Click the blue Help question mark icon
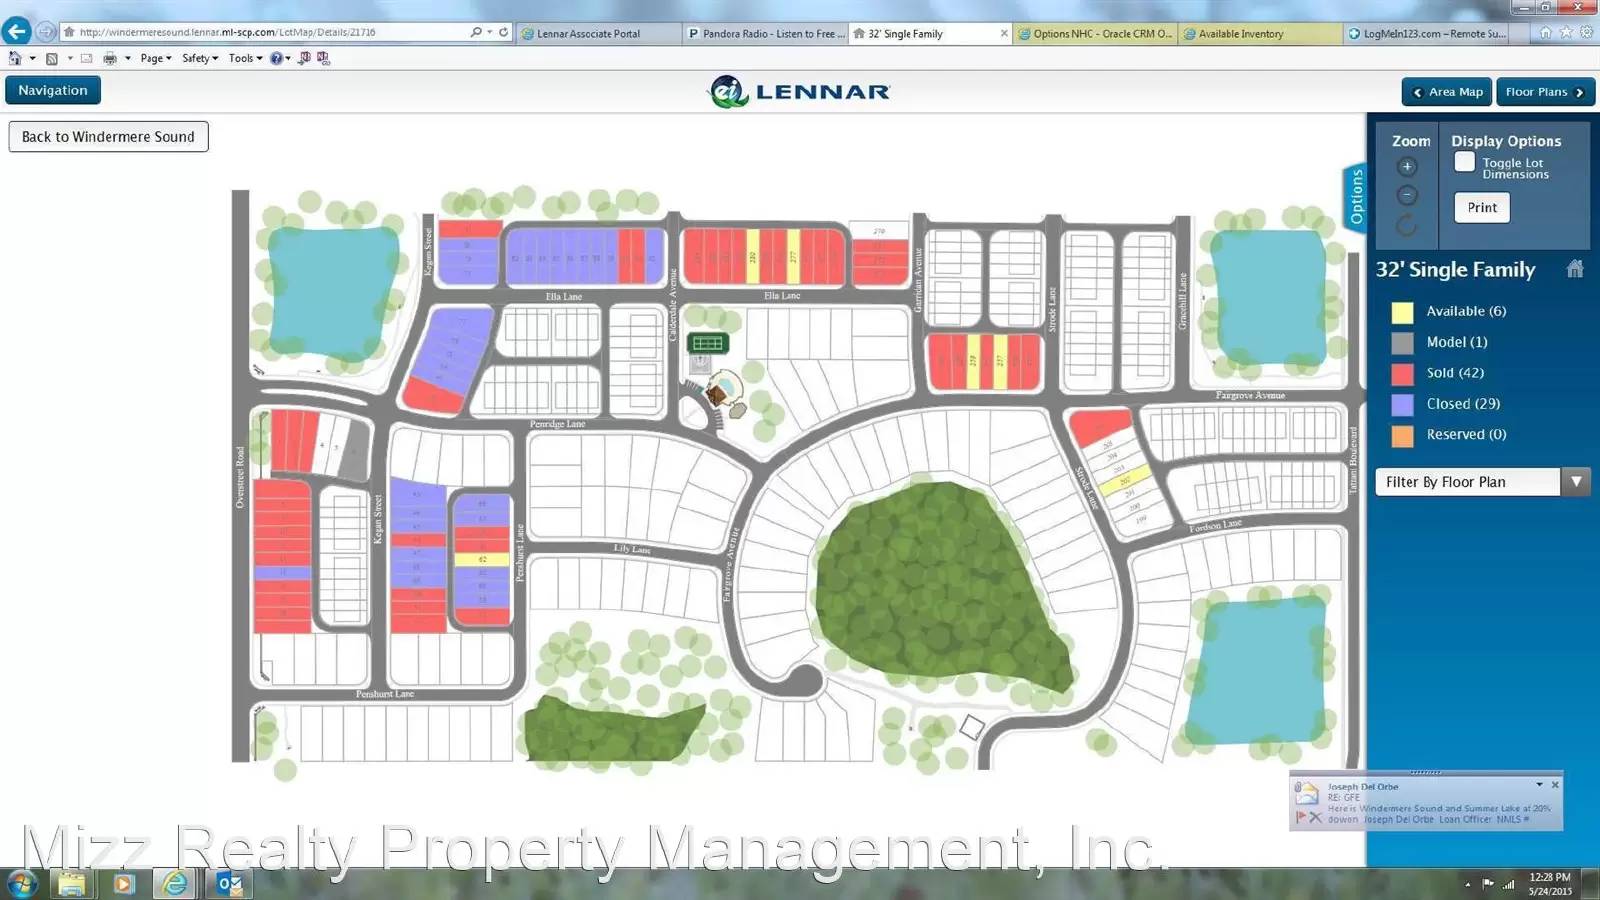Screen dimensions: 1600x900 click(276, 58)
